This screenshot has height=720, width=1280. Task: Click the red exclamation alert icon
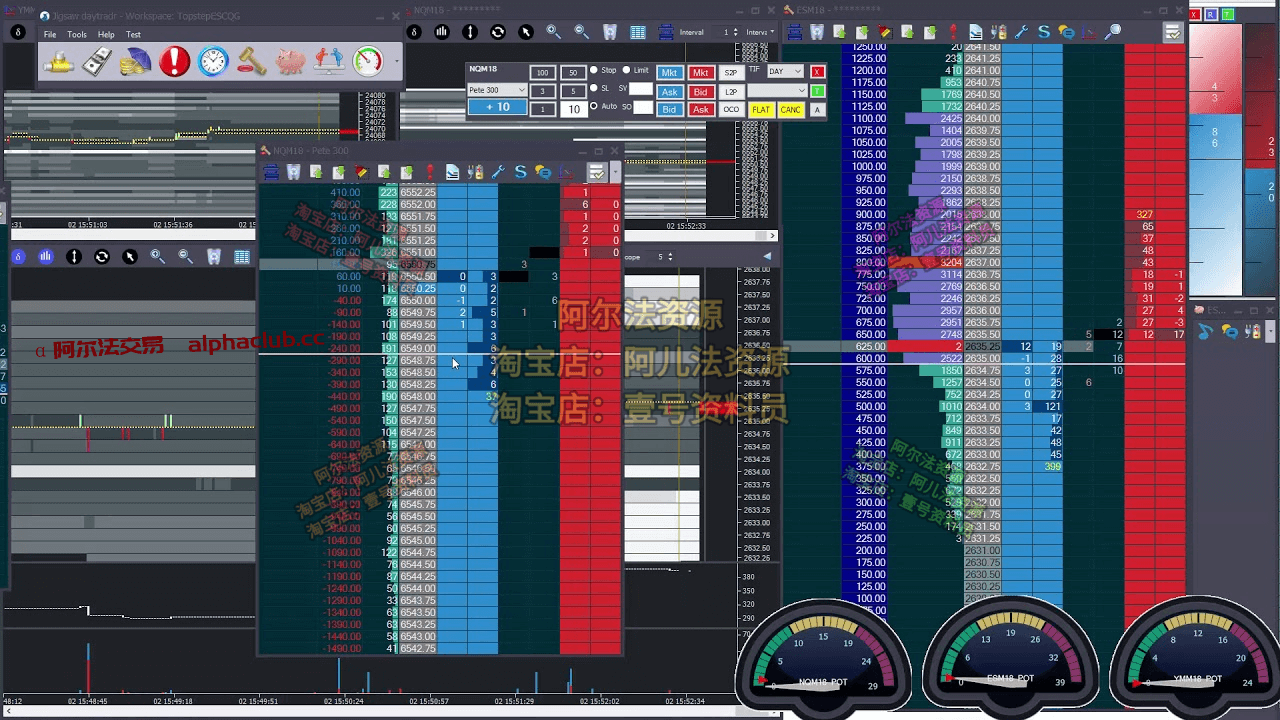point(174,62)
